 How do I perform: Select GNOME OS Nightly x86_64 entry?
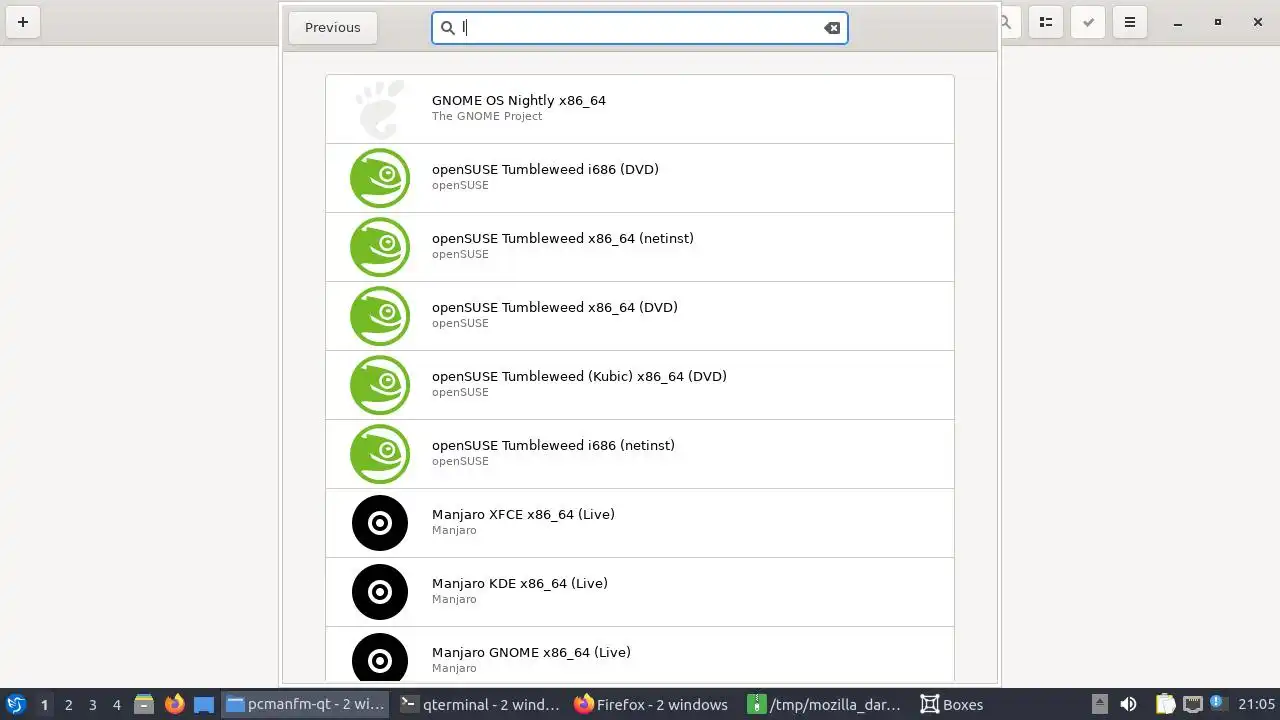[x=640, y=109]
